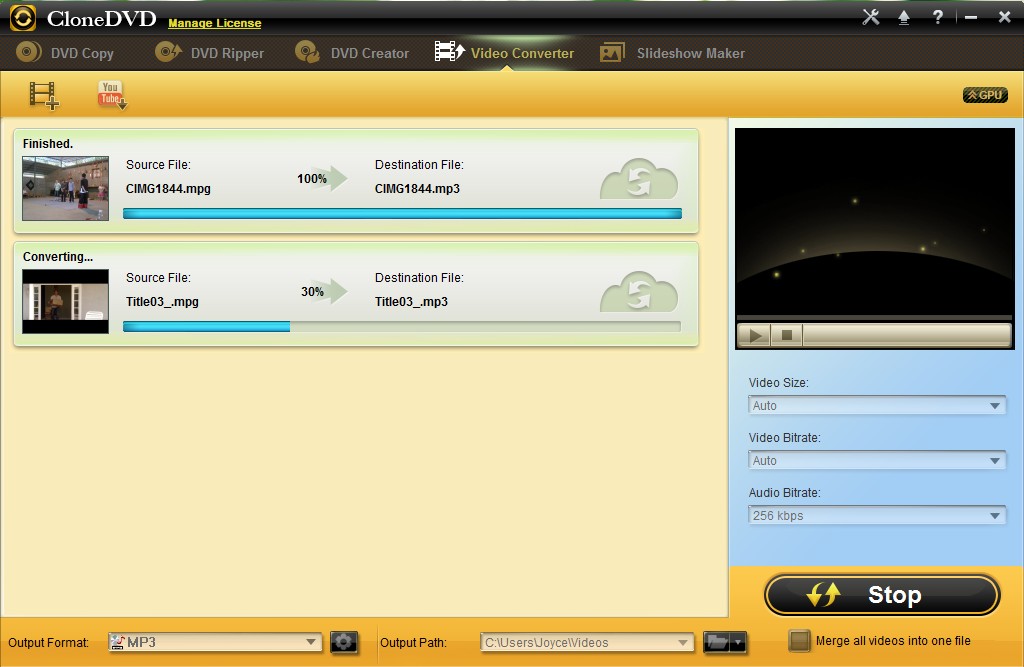Play the preview video
This screenshot has width=1024, height=667.
pyautogui.click(x=755, y=336)
